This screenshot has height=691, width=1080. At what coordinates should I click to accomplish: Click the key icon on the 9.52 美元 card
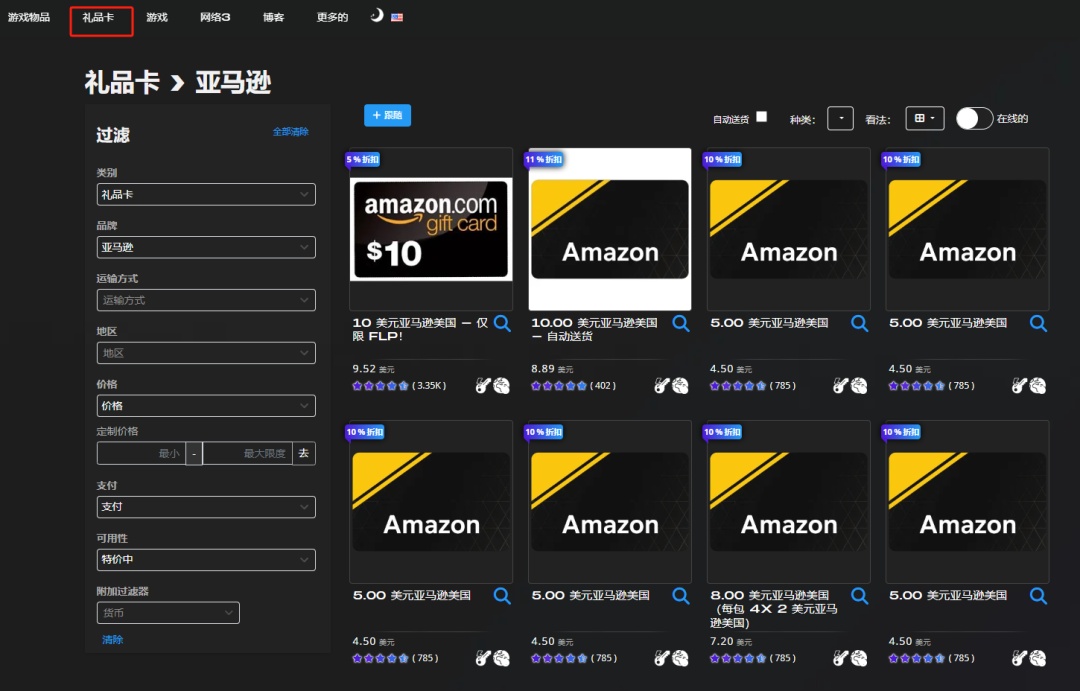(484, 386)
